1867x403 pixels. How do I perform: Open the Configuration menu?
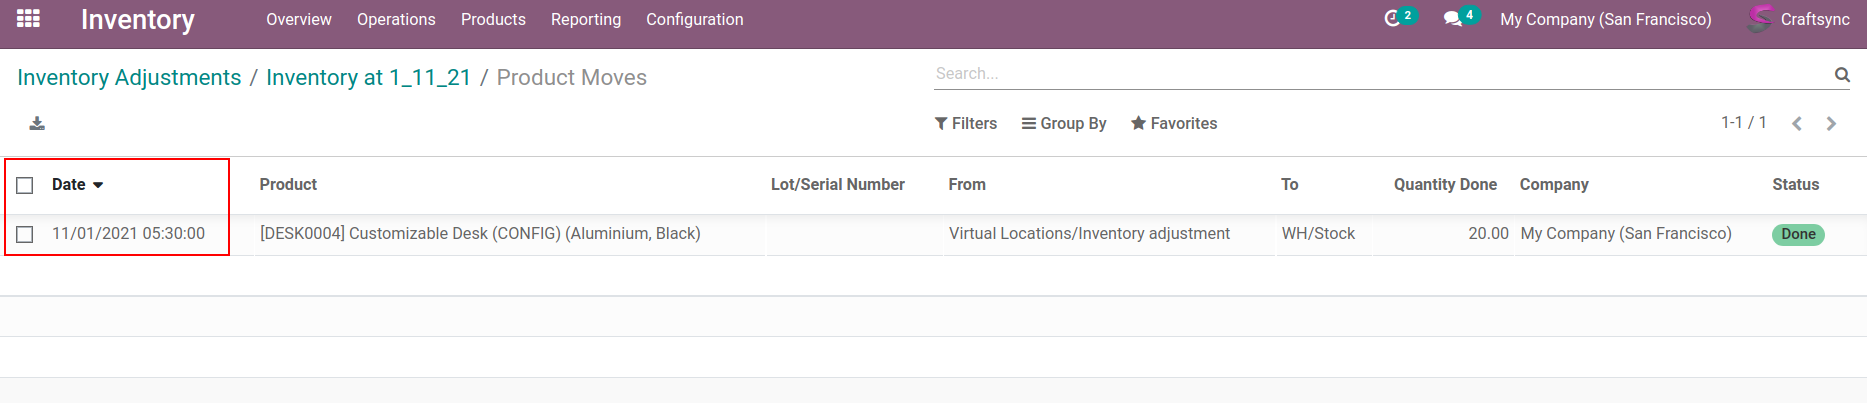pos(694,19)
